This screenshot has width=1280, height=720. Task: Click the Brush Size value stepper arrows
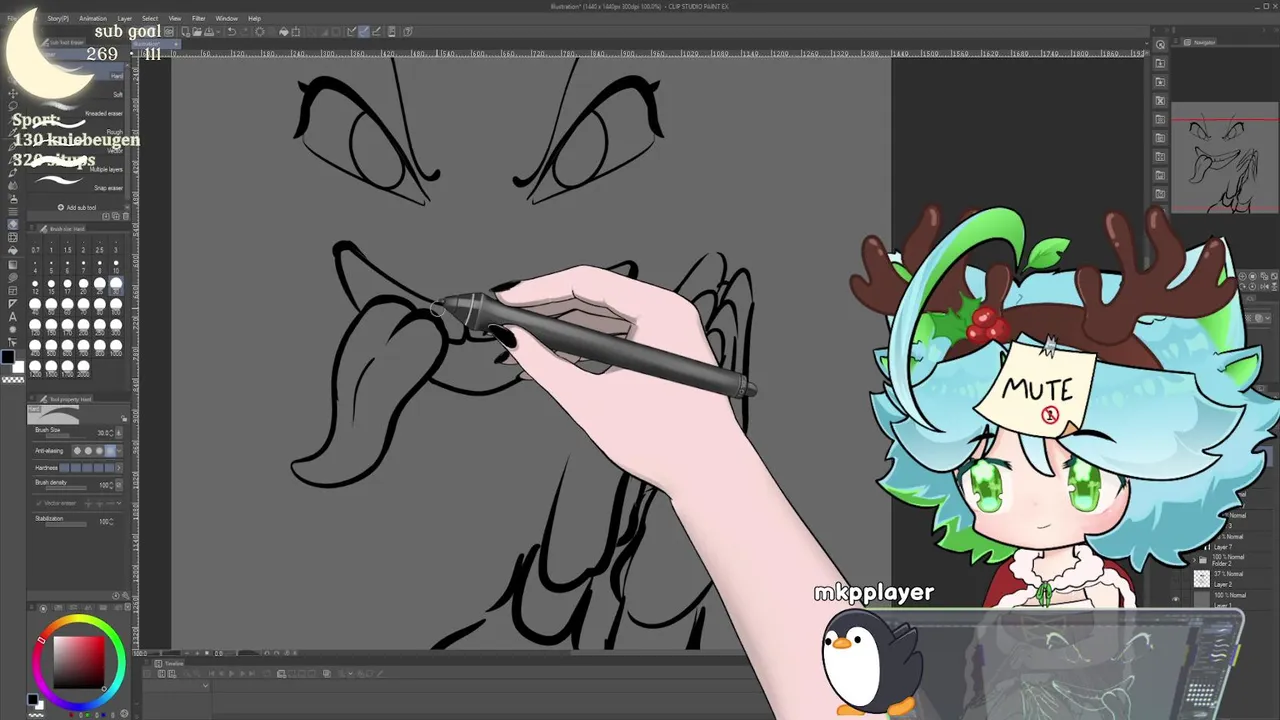pos(112,433)
